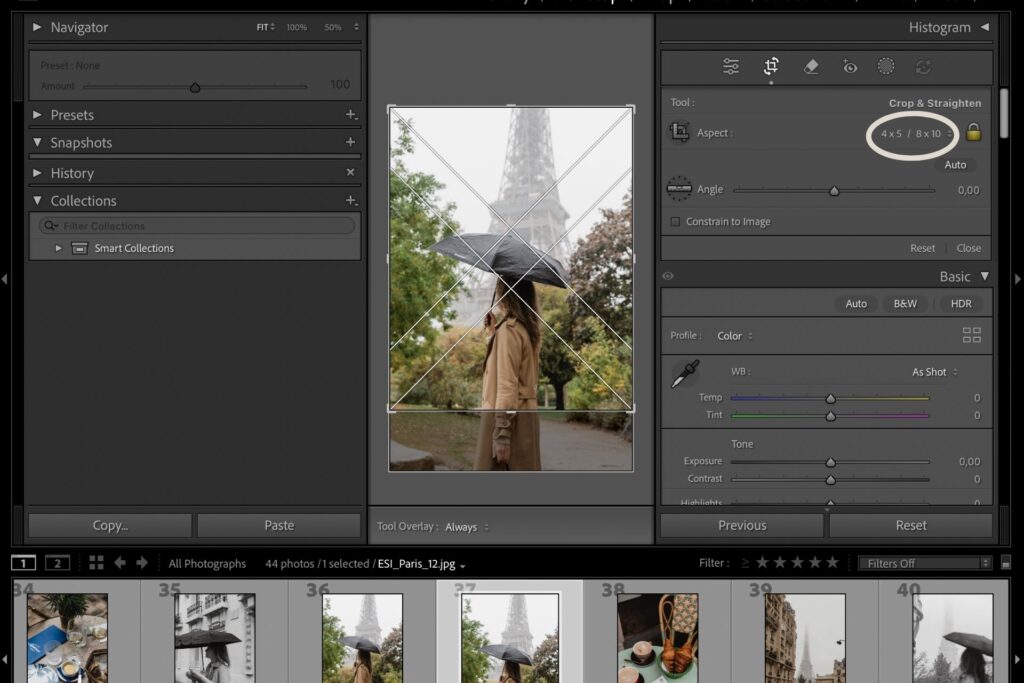
Task: Open Grid view icon in filmstrip bar
Action: 96,563
